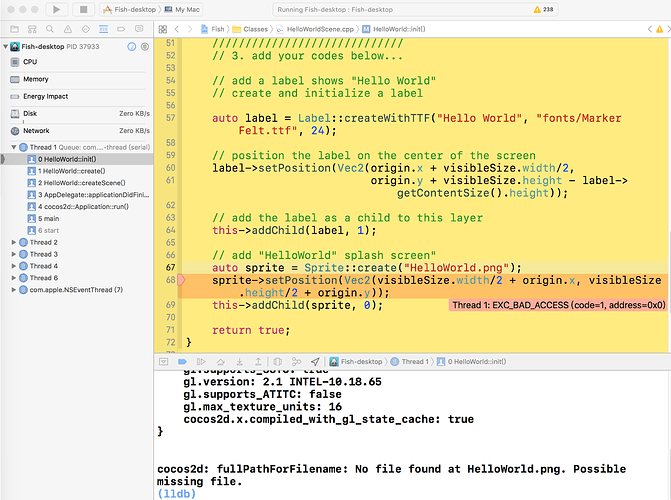Open the Find navigator magnifier icon
This screenshot has width=671, height=500.
click(50, 29)
